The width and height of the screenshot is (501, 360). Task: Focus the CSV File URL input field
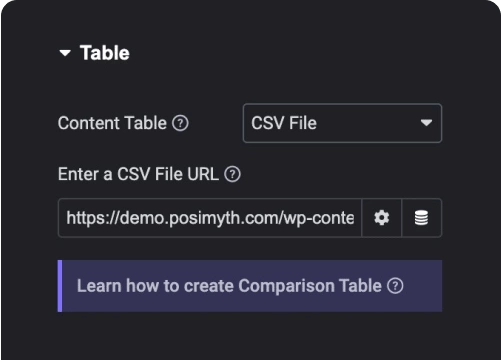pos(210,218)
